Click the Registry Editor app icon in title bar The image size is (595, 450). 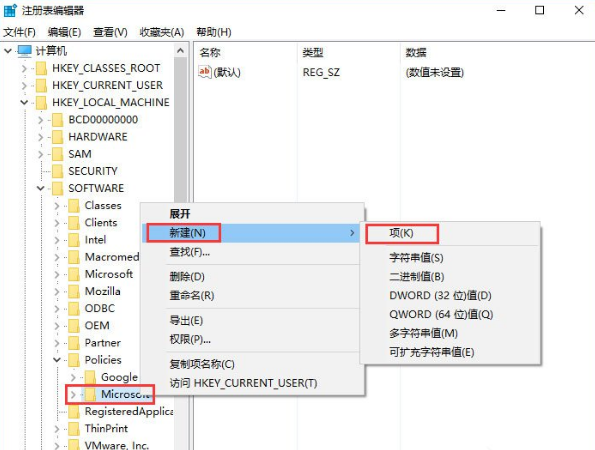pyautogui.click(x=10, y=10)
